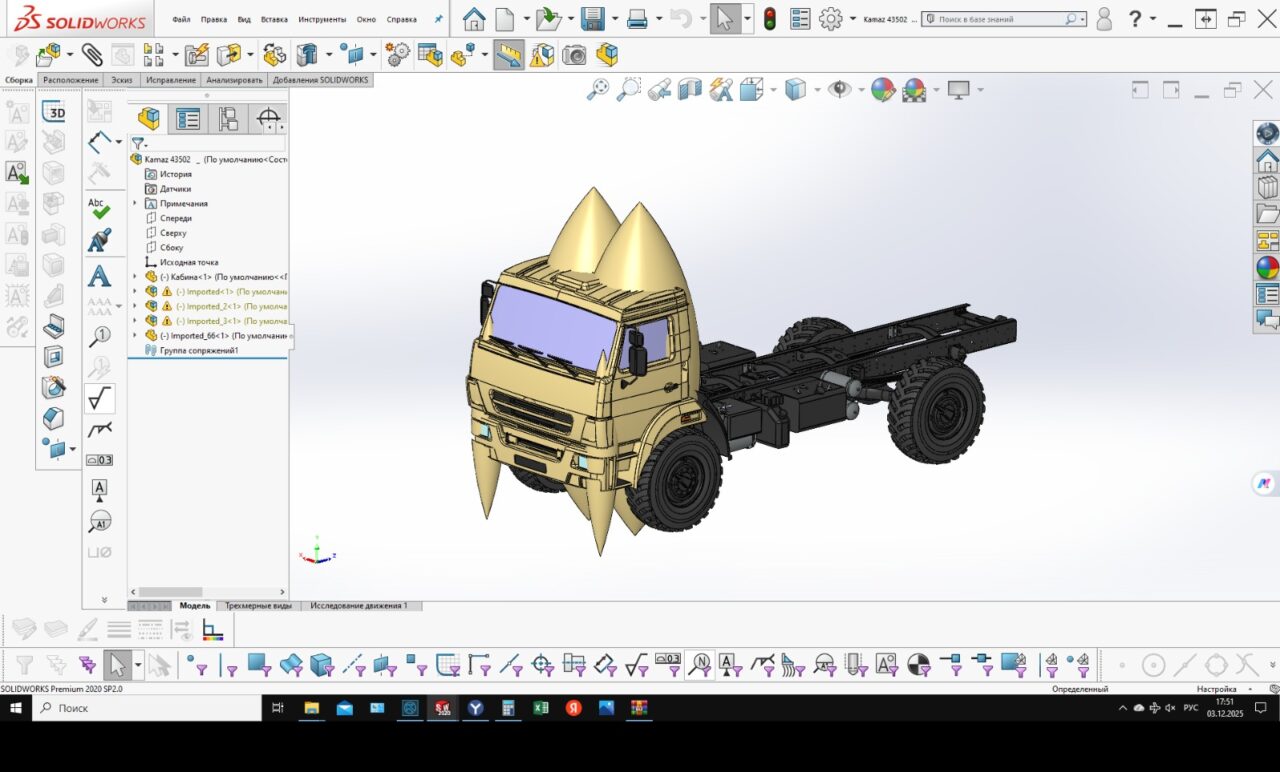Toggle the 3D drawing view button
This screenshot has width=1280, height=772.
pos(53,112)
